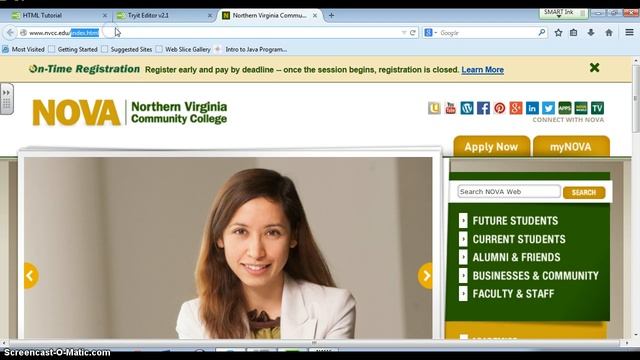Image resolution: width=640 pixels, height=360 pixels.
Task: Open the NOVA YouTube icon
Action: coord(451,108)
